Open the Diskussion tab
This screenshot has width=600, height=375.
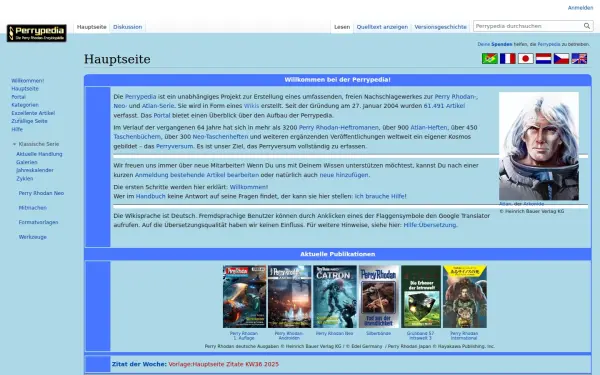pyautogui.click(x=127, y=27)
